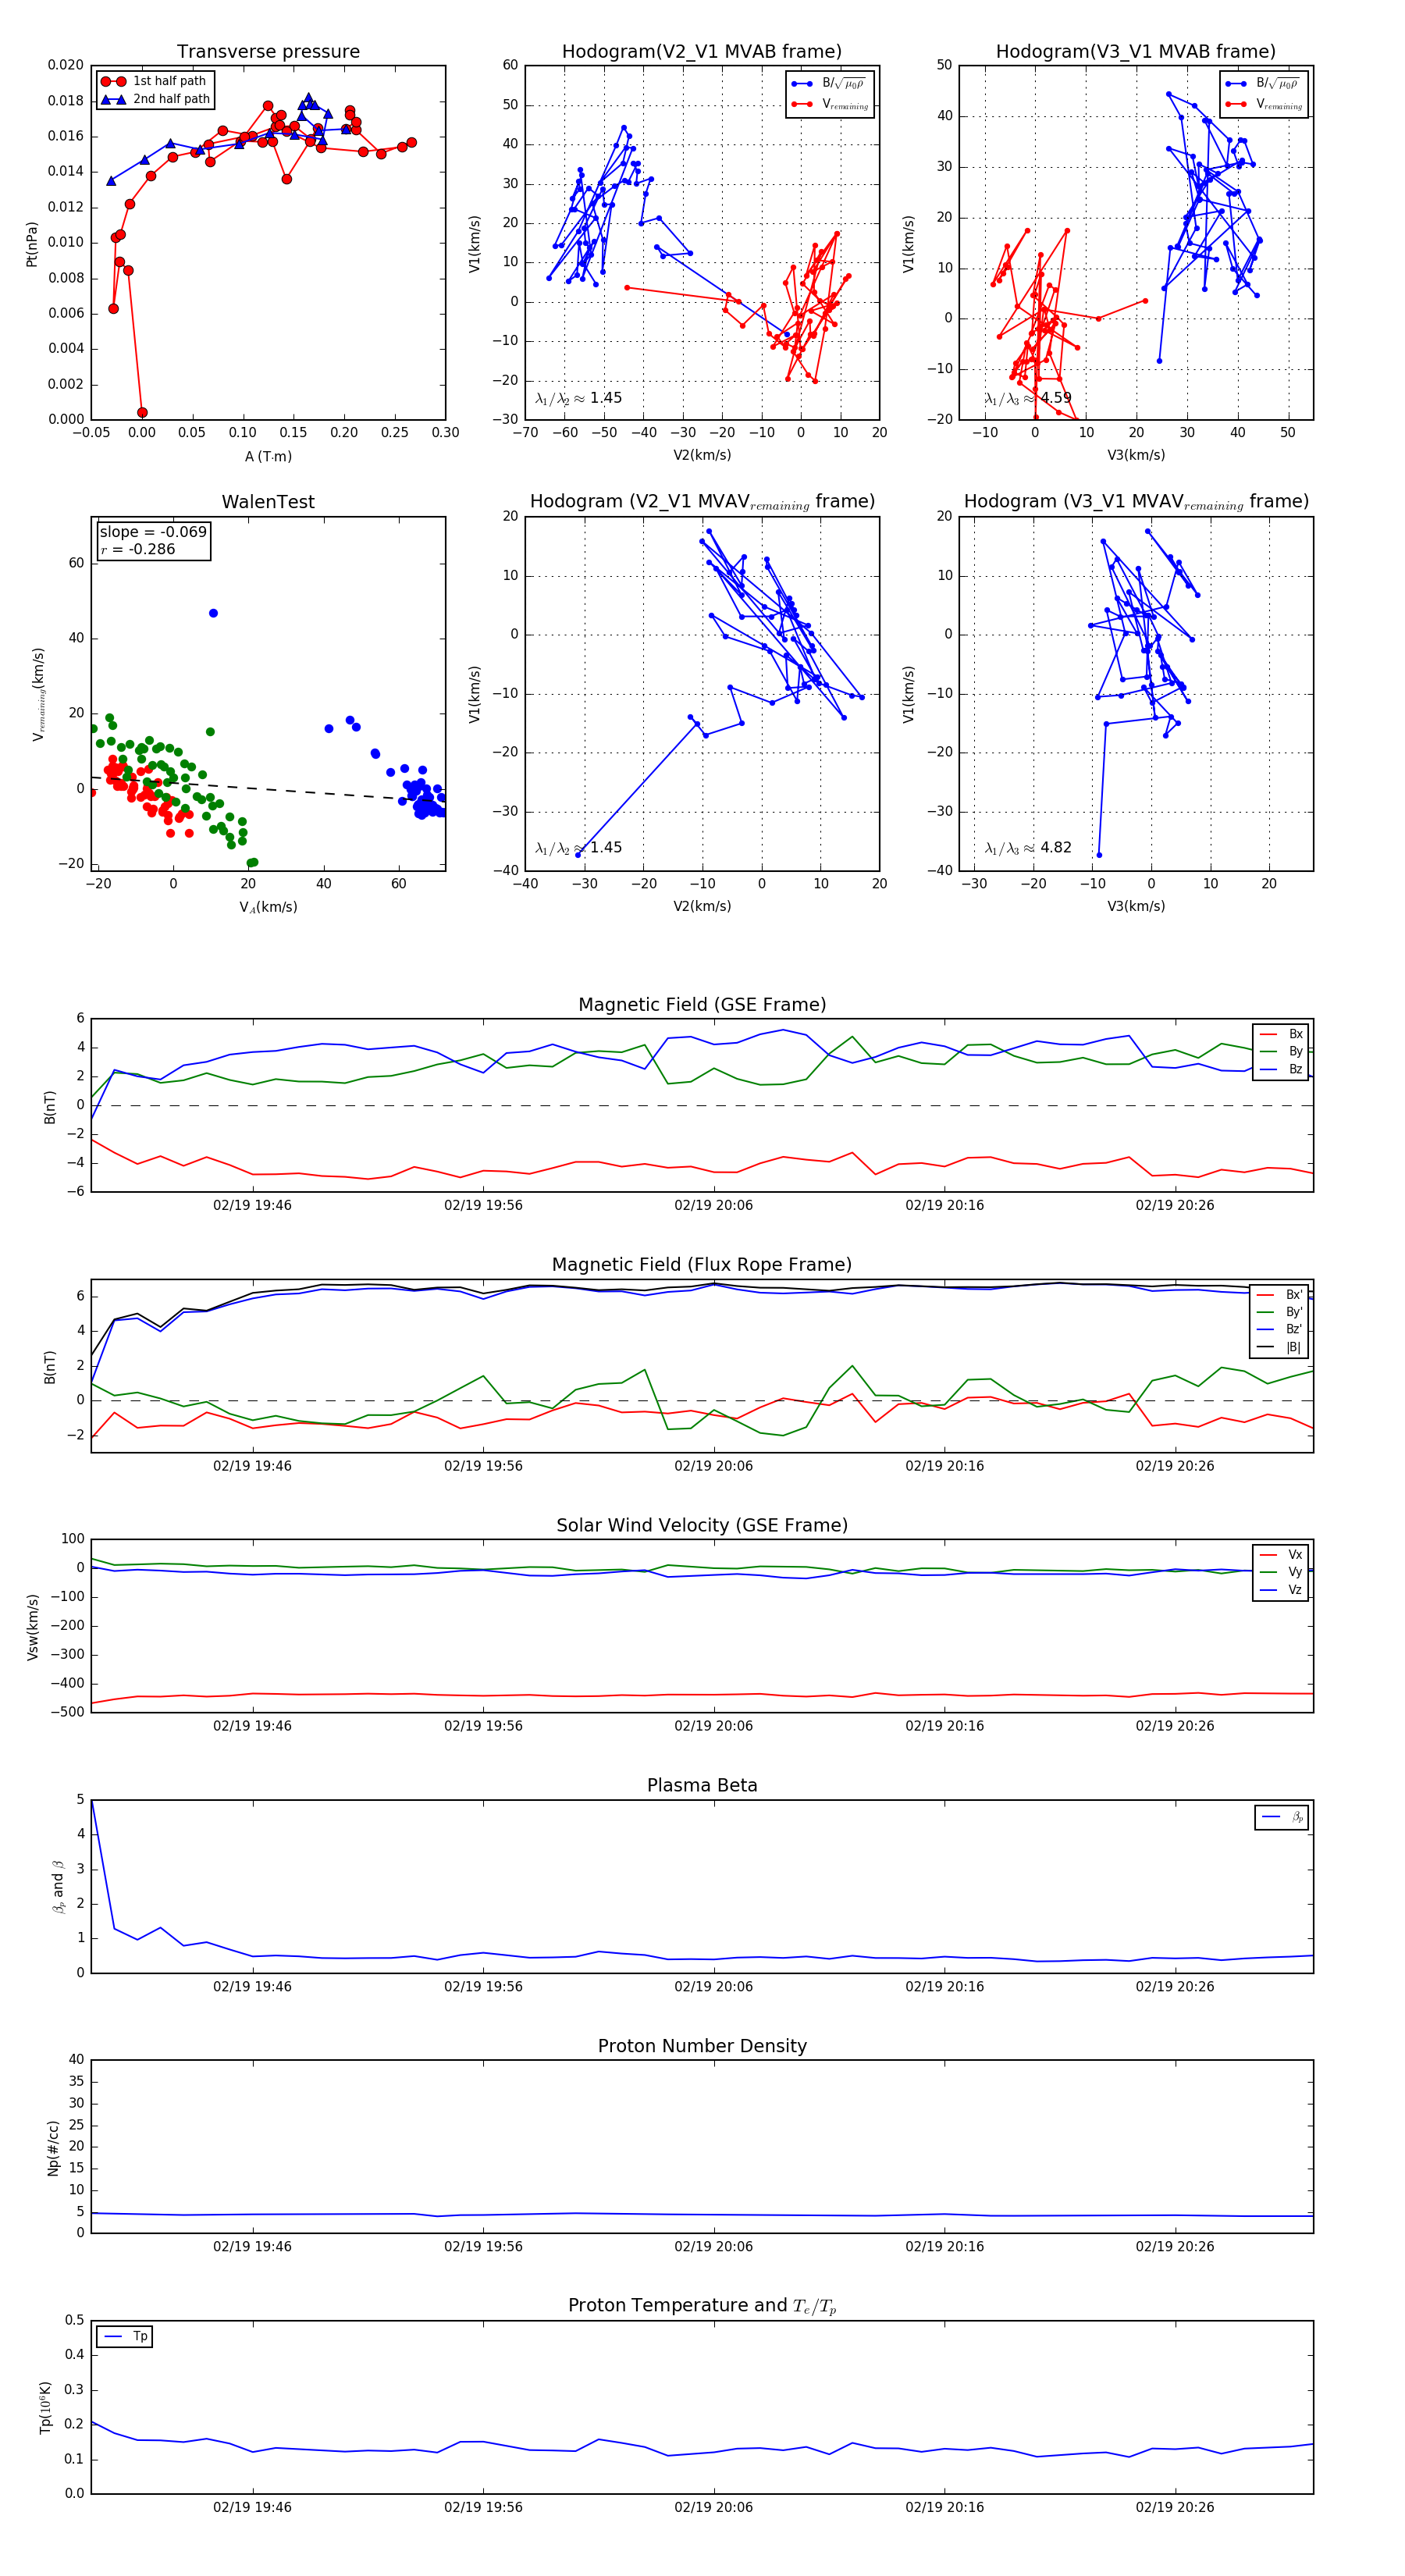Select the 'r = -0.286' annotation
Screen dimensions: 1405x2576
tap(138, 549)
